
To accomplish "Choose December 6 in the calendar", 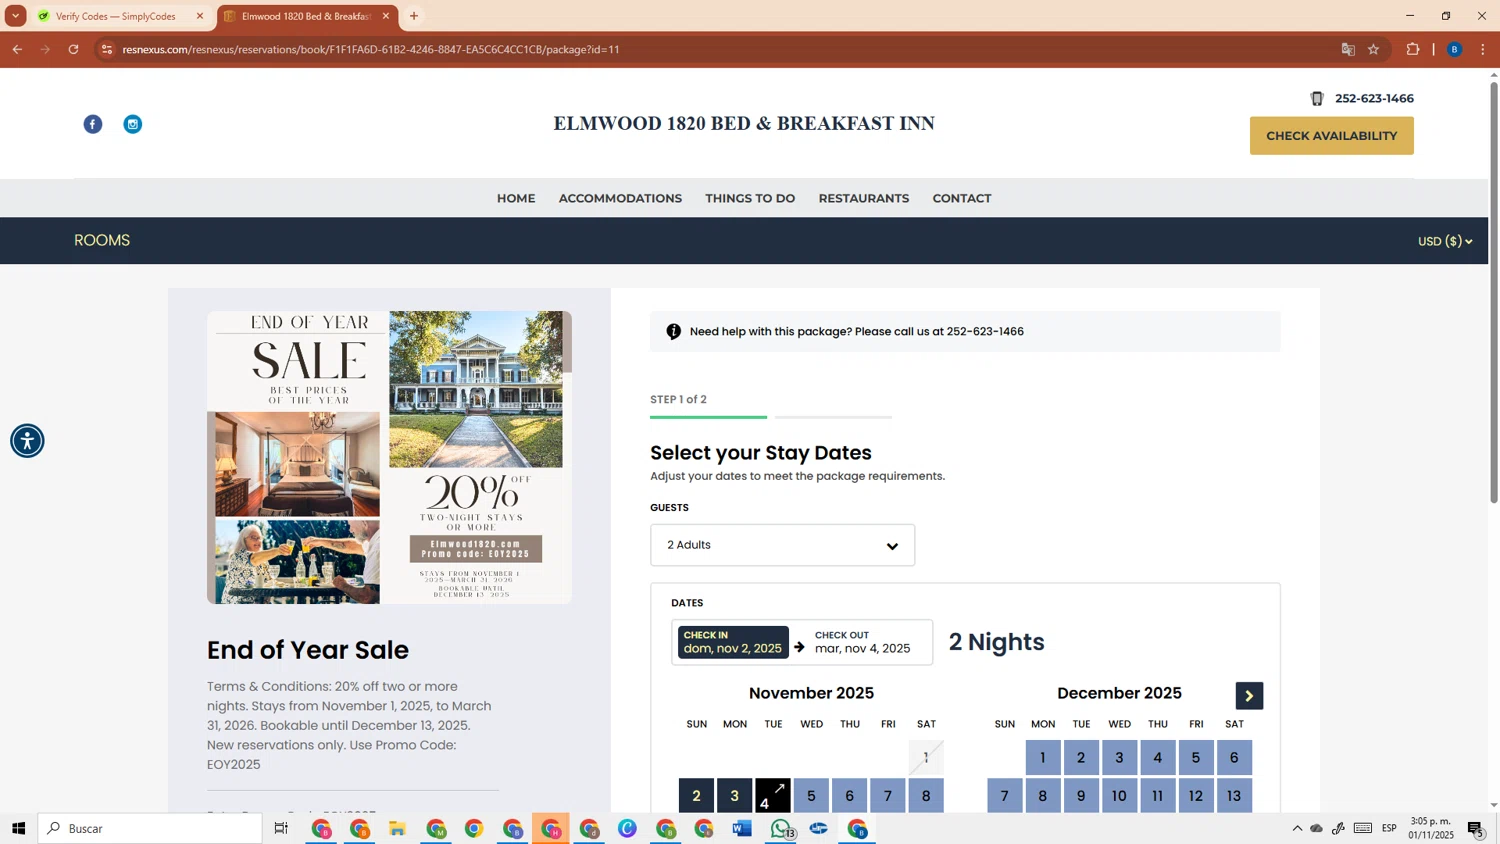I will [x=1234, y=757].
